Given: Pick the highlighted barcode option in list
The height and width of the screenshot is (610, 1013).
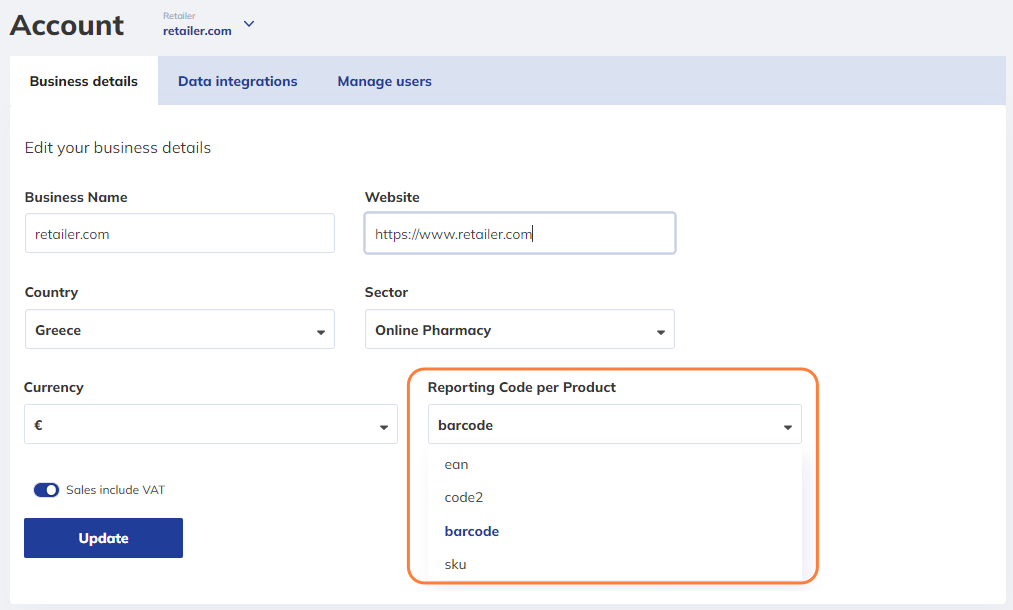Looking at the screenshot, I should [471, 531].
